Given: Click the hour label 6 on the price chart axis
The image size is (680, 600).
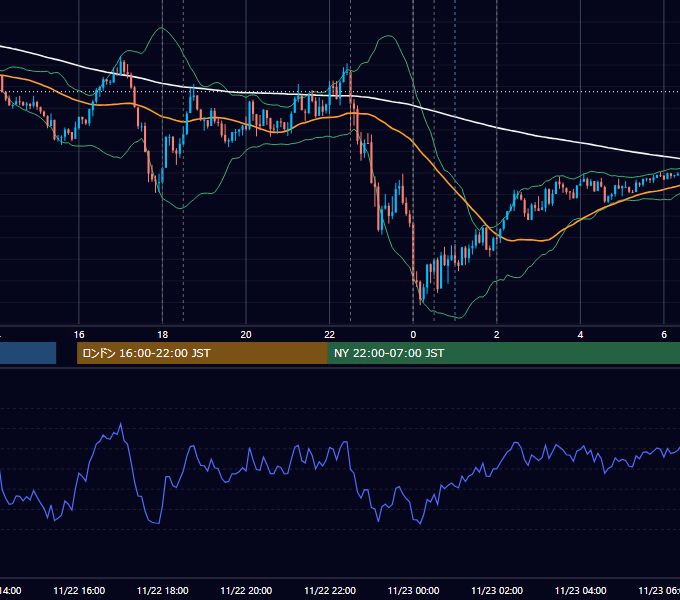Looking at the screenshot, I should tap(664, 335).
